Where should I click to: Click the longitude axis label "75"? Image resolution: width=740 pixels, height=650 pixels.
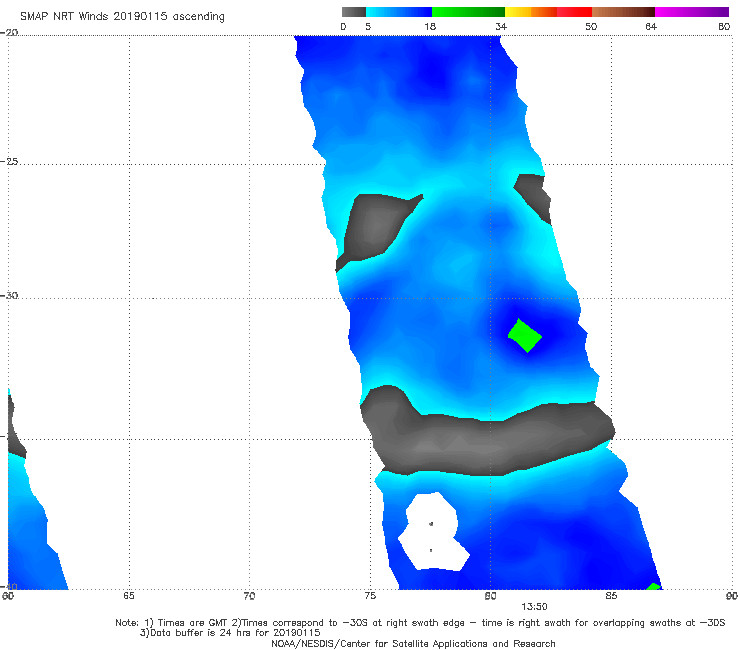370,596
